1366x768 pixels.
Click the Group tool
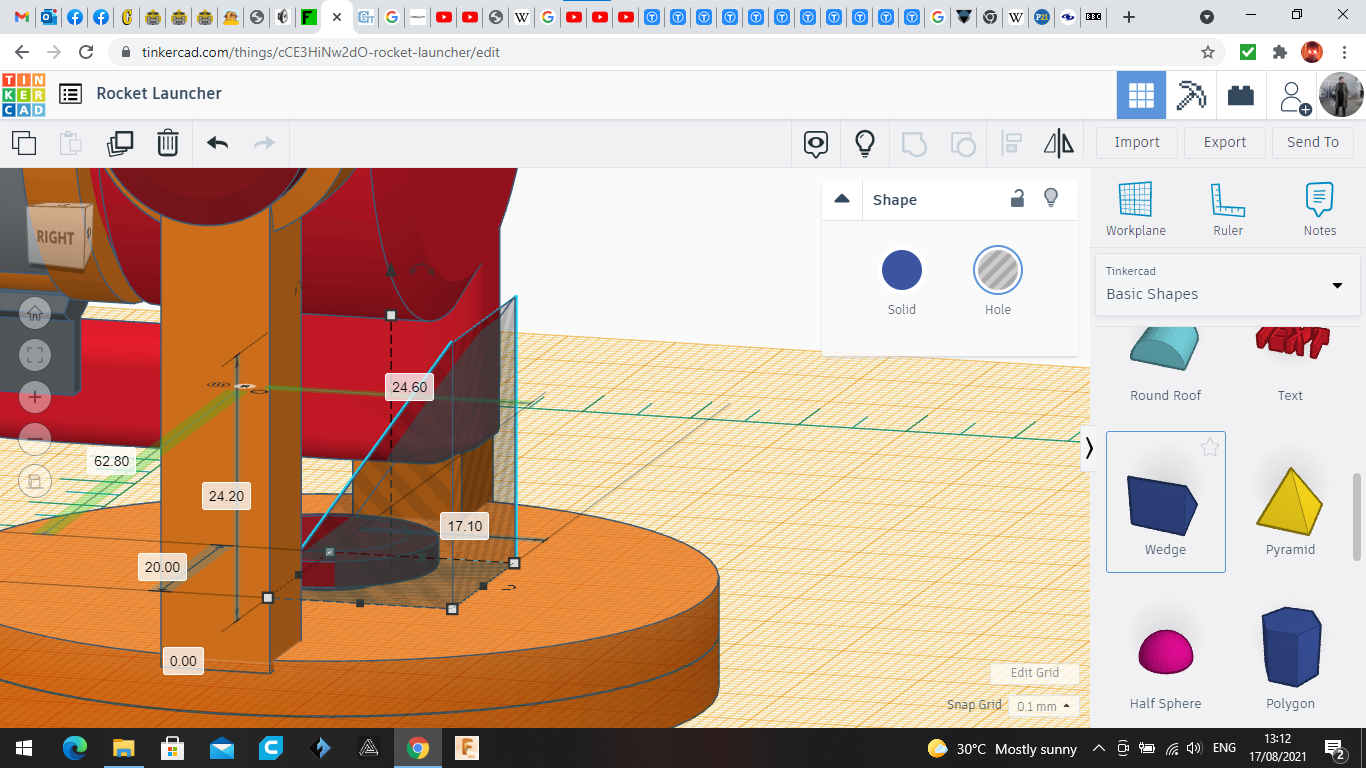[913, 144]
